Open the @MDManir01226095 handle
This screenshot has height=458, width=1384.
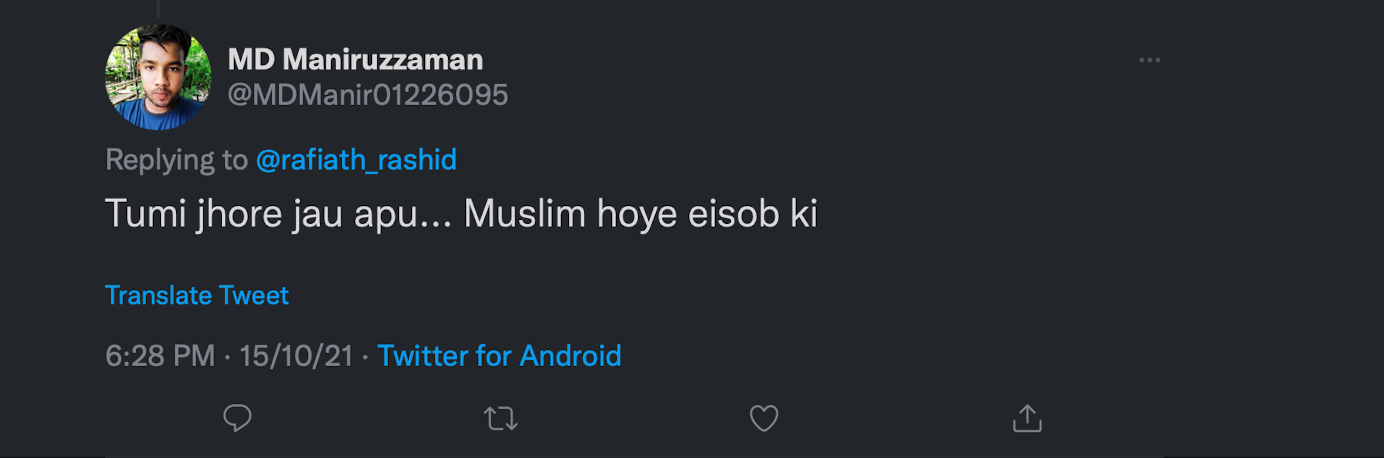[x=367, y=95]
